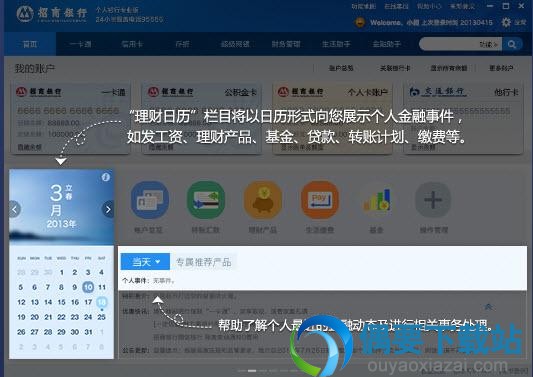Click the user avatar beside Welcome
Screen dimensions: 533x377
(x=360, y=23)
